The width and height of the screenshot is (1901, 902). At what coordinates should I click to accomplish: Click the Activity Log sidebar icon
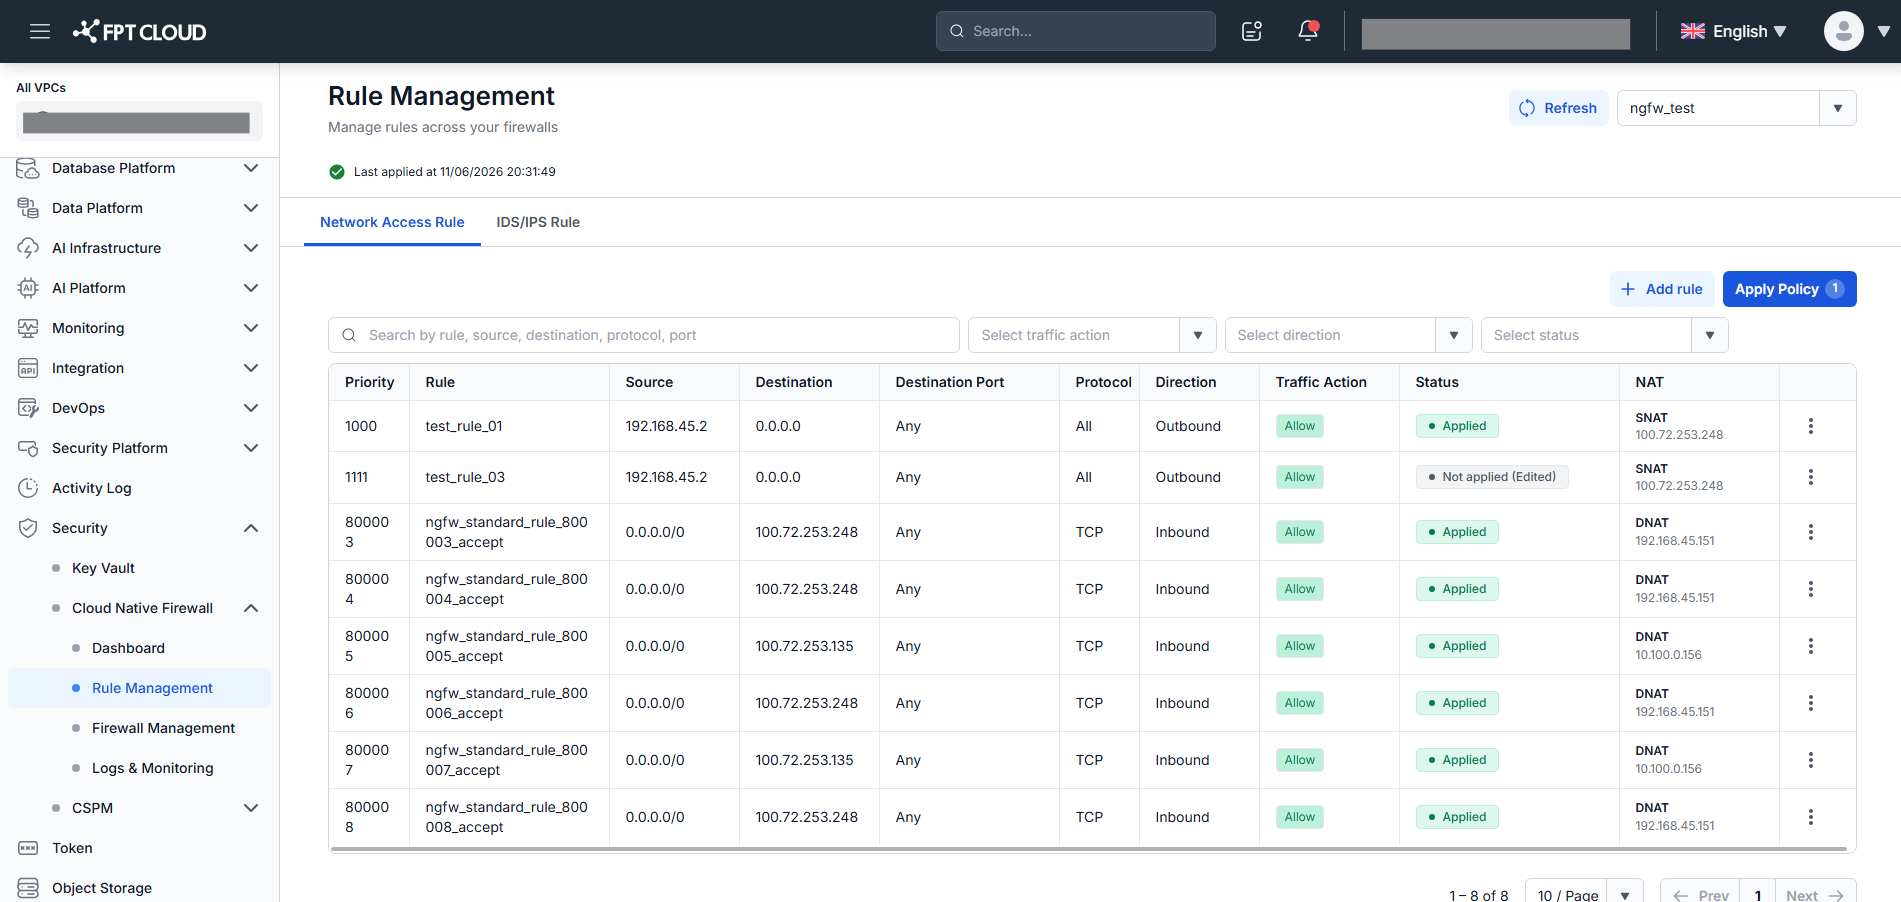coord(28,488)
